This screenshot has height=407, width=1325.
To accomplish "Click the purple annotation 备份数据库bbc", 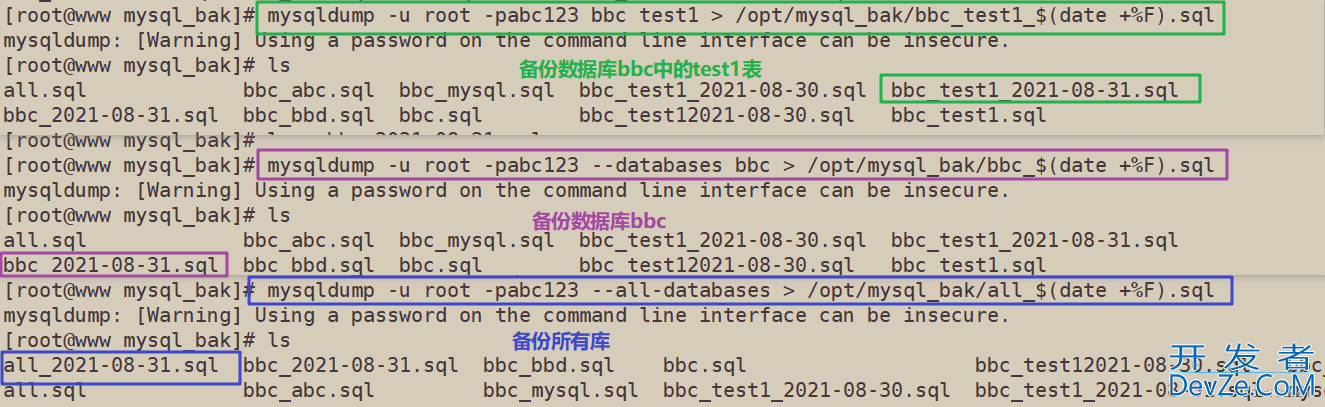I will point(599,220).
